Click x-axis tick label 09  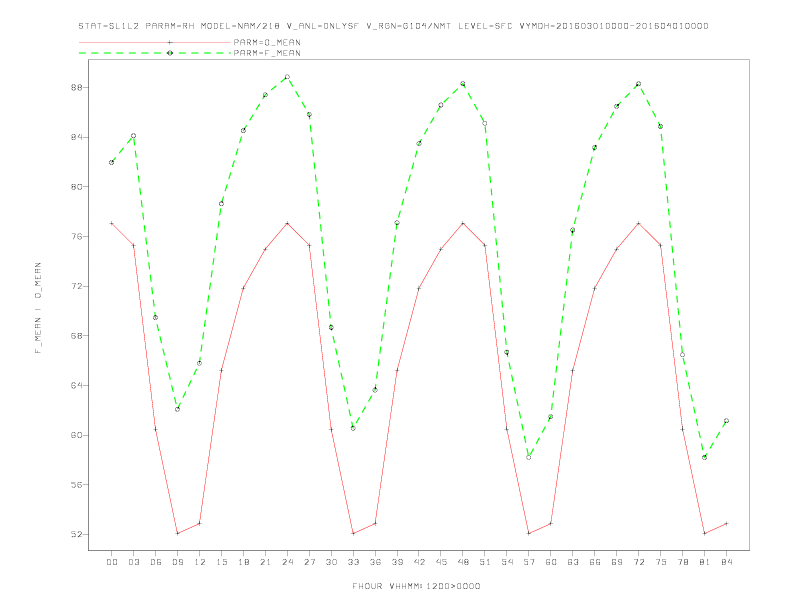177,562
